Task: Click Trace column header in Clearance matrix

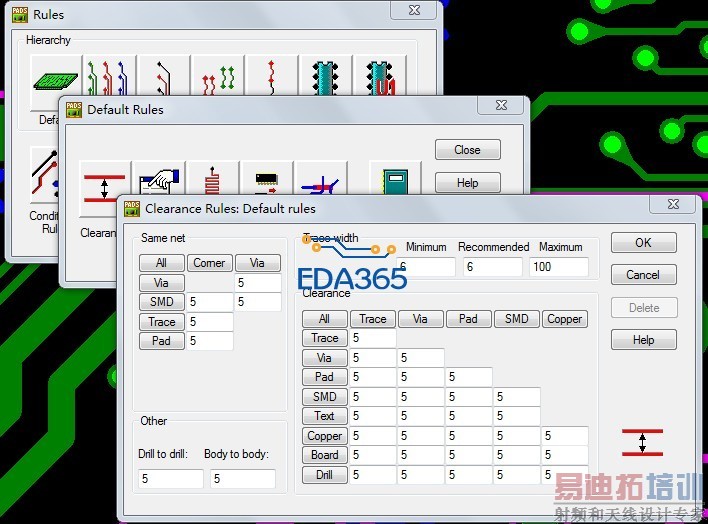Action: coord(373,319)
